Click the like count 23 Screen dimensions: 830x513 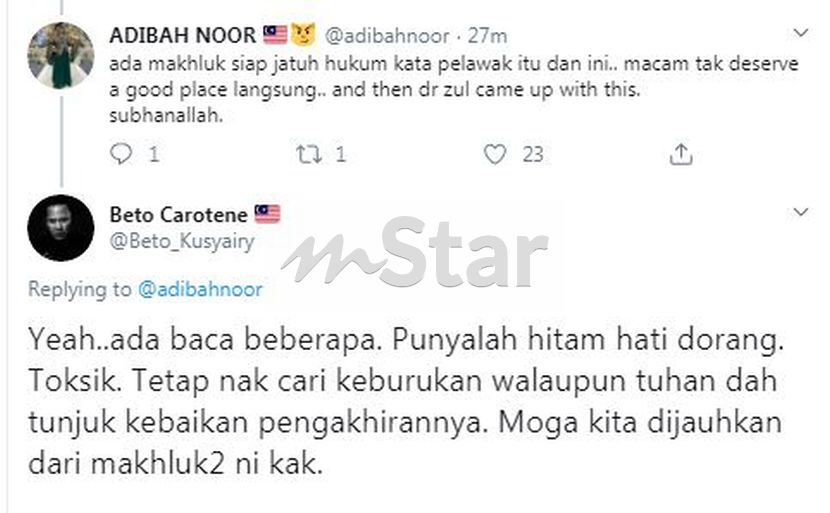click(x=533, y=155)
